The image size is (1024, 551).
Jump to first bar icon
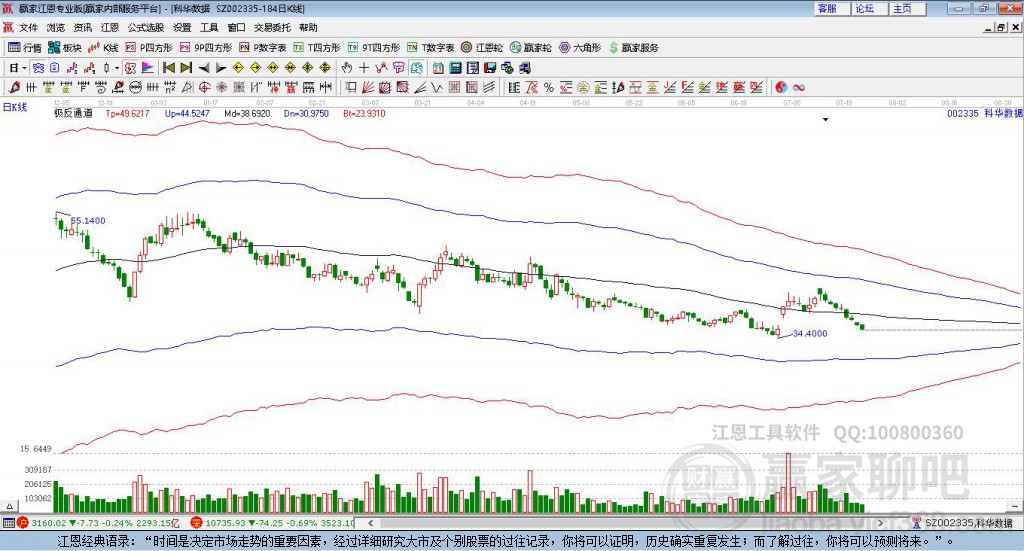point(168,68)
